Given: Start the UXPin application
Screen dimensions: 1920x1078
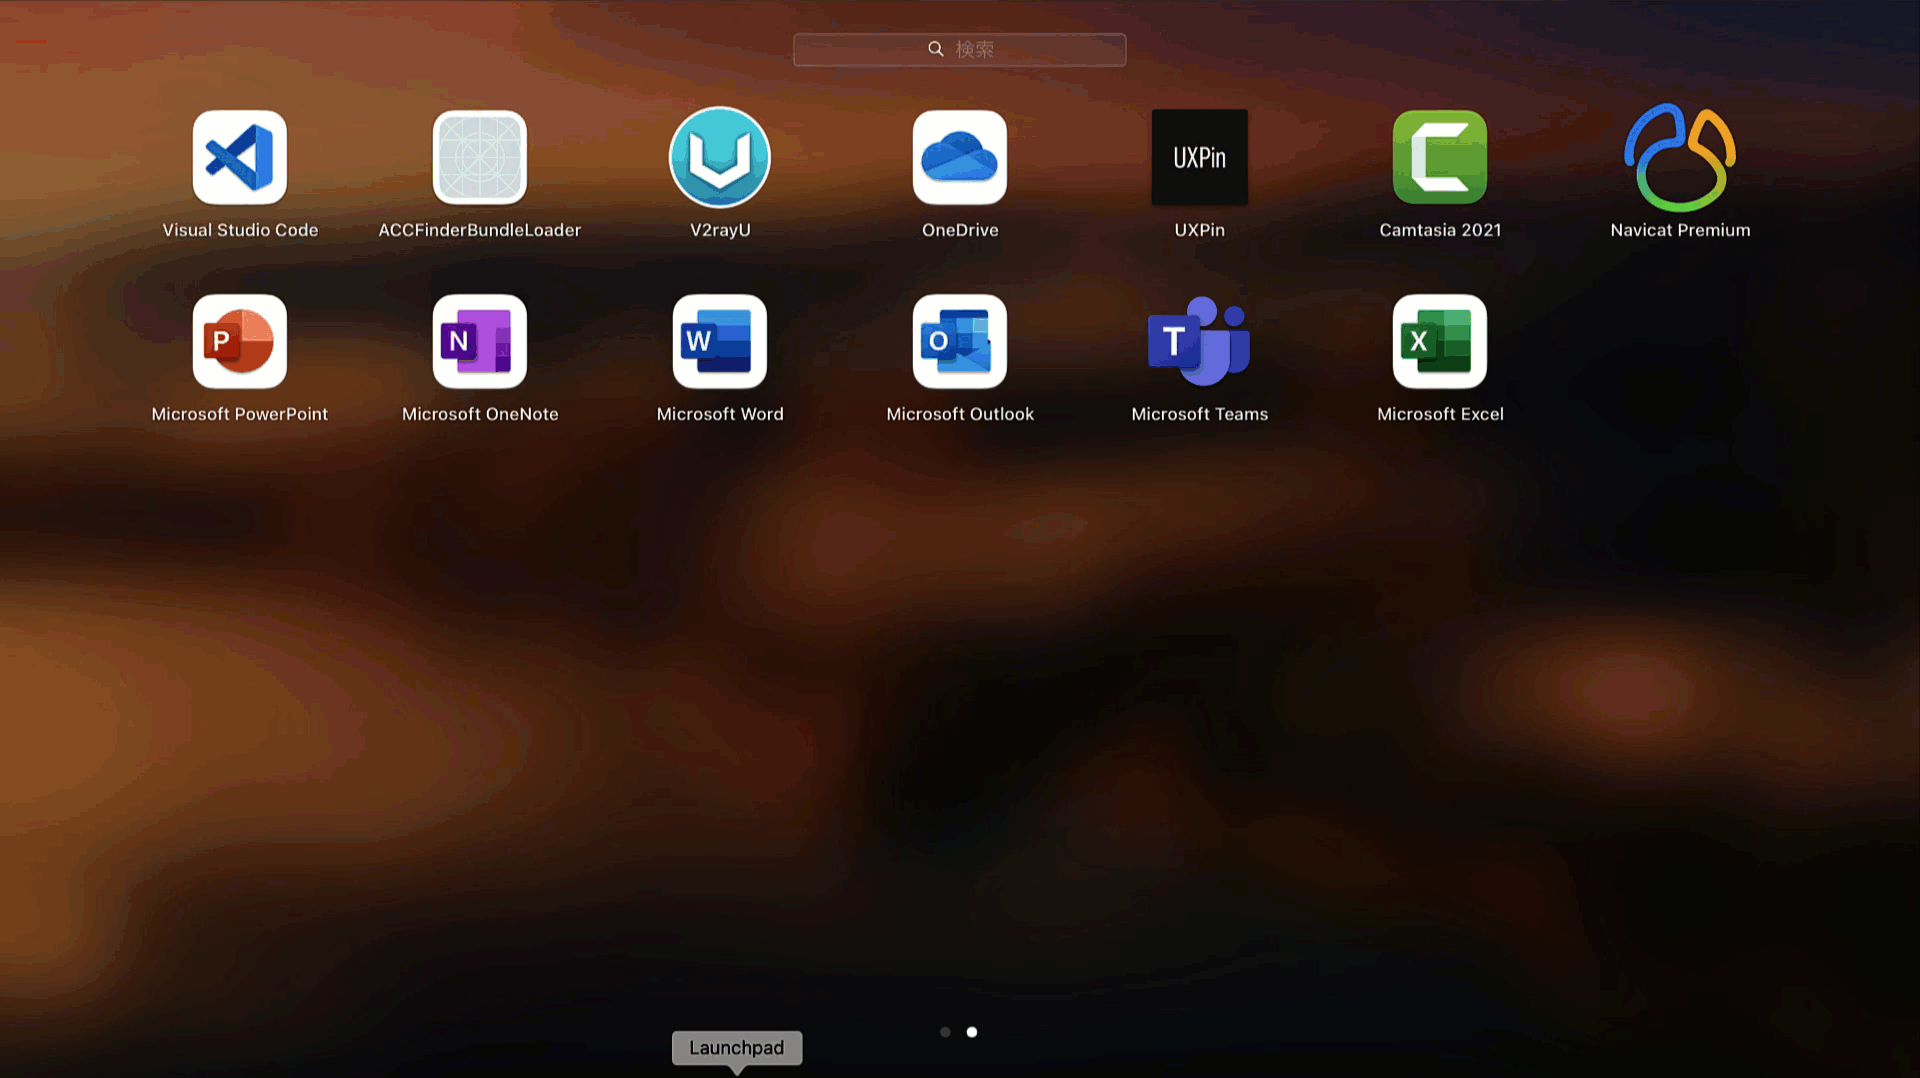Looking at the screenshot, I should 1199,157.
